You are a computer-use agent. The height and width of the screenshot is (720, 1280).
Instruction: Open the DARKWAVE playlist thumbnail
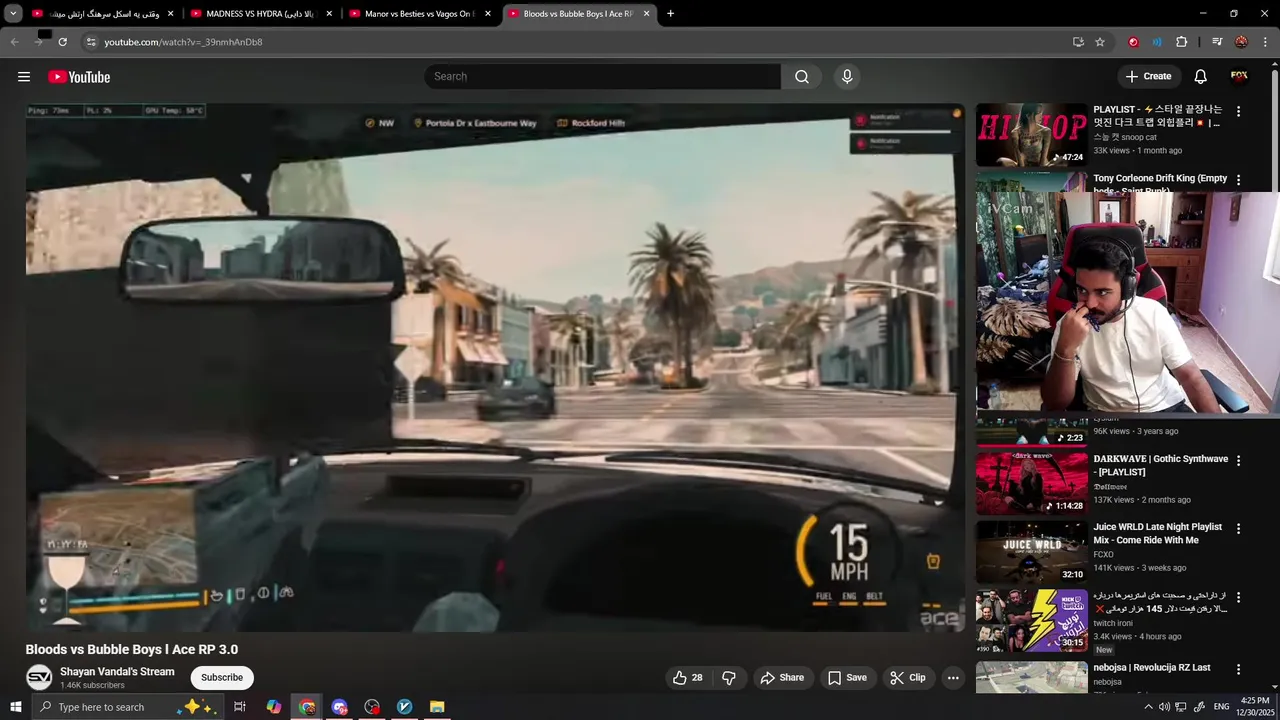pos(1031,483)
